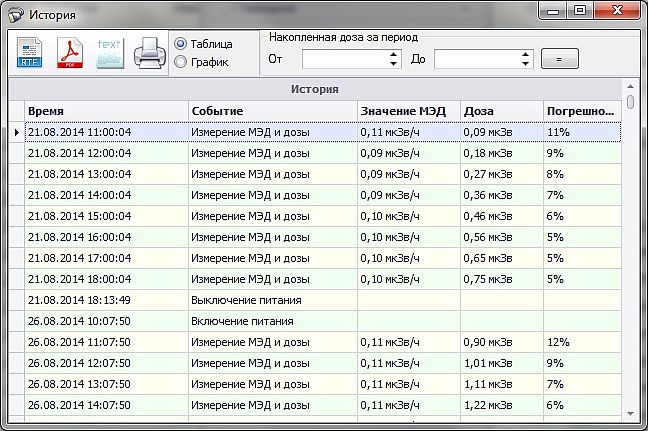Image resolution: width=648 pixels, height=431 pixels.
Task: Click the dose cell 0,65 мкЗв
Action: point(502,258)
